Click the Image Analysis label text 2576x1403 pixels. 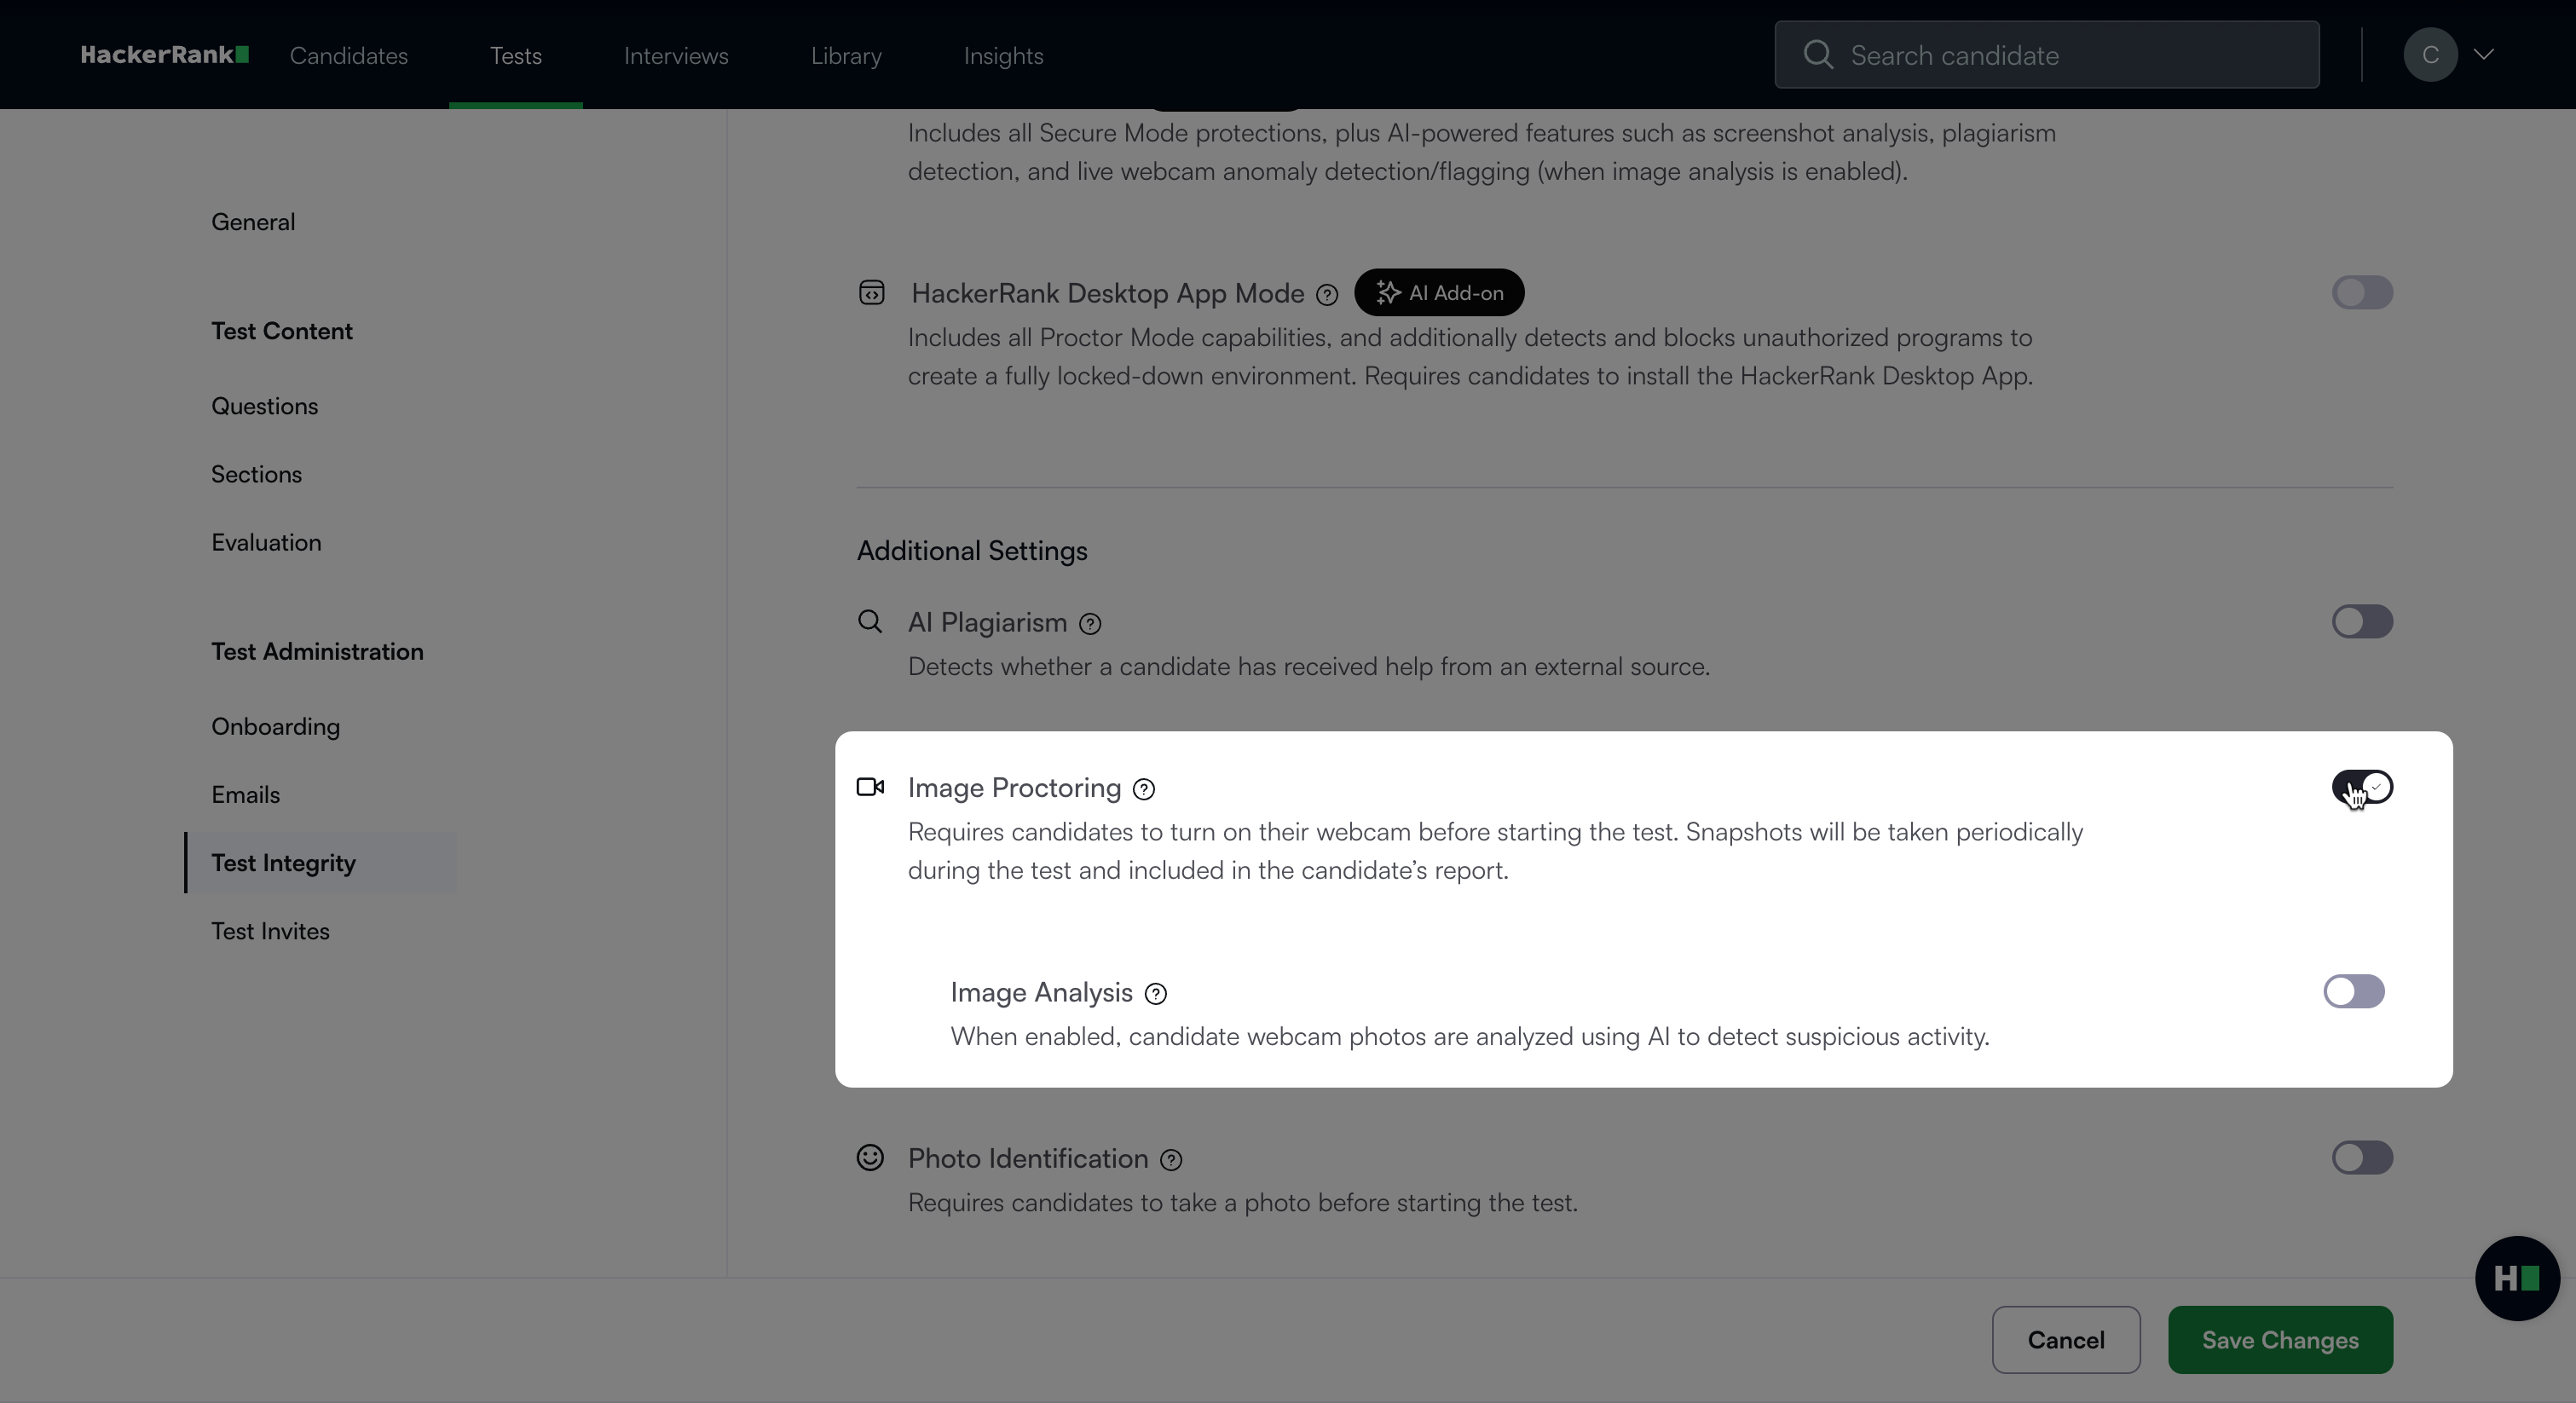1041,992
